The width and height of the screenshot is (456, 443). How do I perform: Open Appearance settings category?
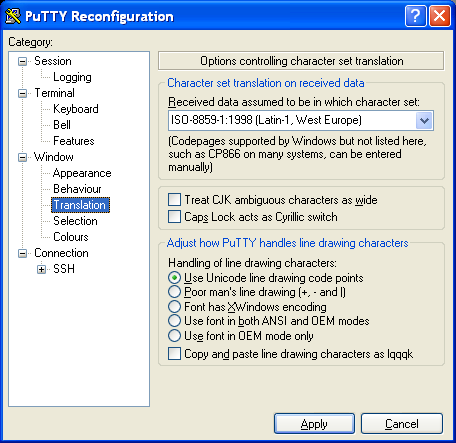click(82, 173)
